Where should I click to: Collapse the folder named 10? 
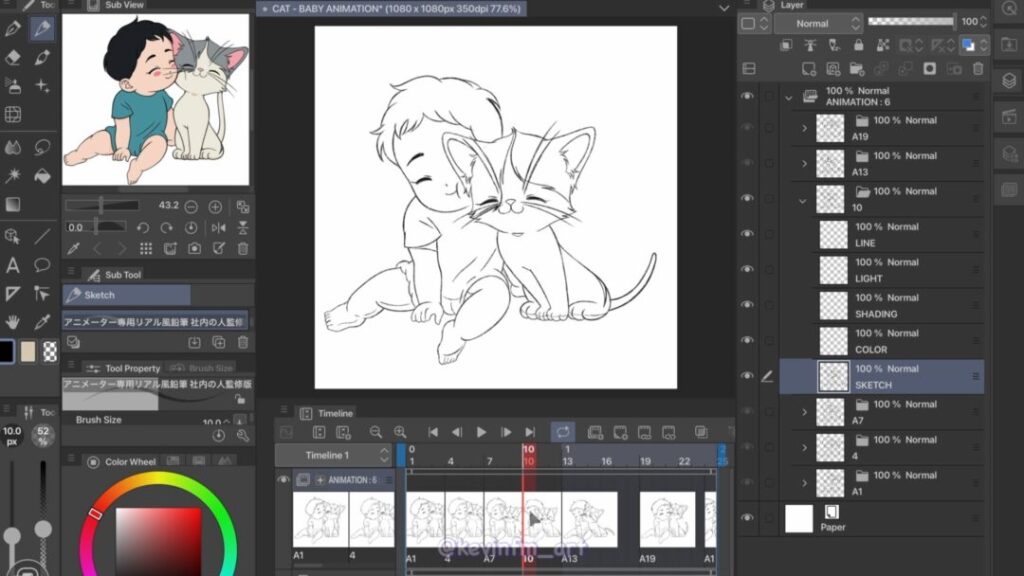pyautogui.click(x=804, y=199)
